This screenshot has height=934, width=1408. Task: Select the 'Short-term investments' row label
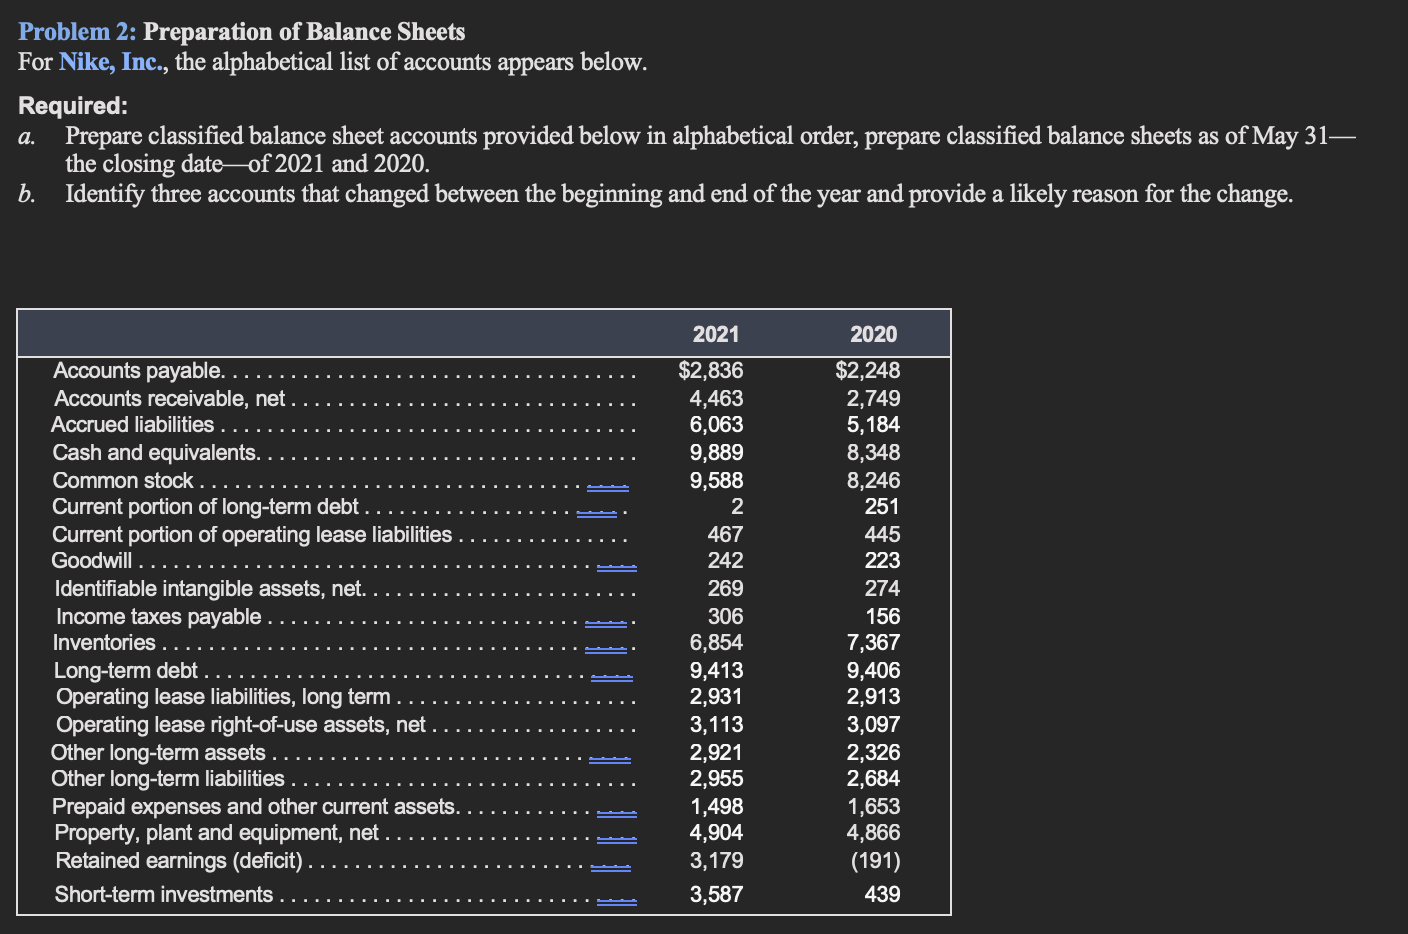pyautogui.click(x=164, y=895)
